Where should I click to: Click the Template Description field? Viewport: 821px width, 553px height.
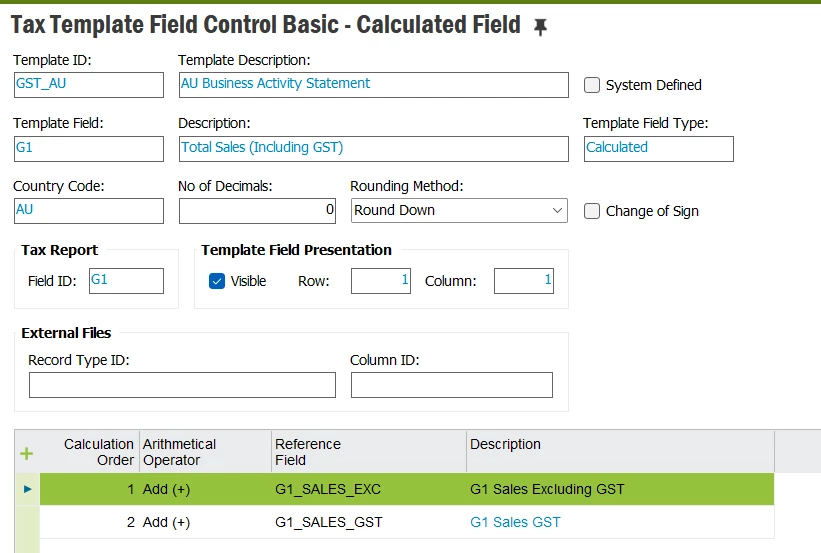click(x=373, y=84)
